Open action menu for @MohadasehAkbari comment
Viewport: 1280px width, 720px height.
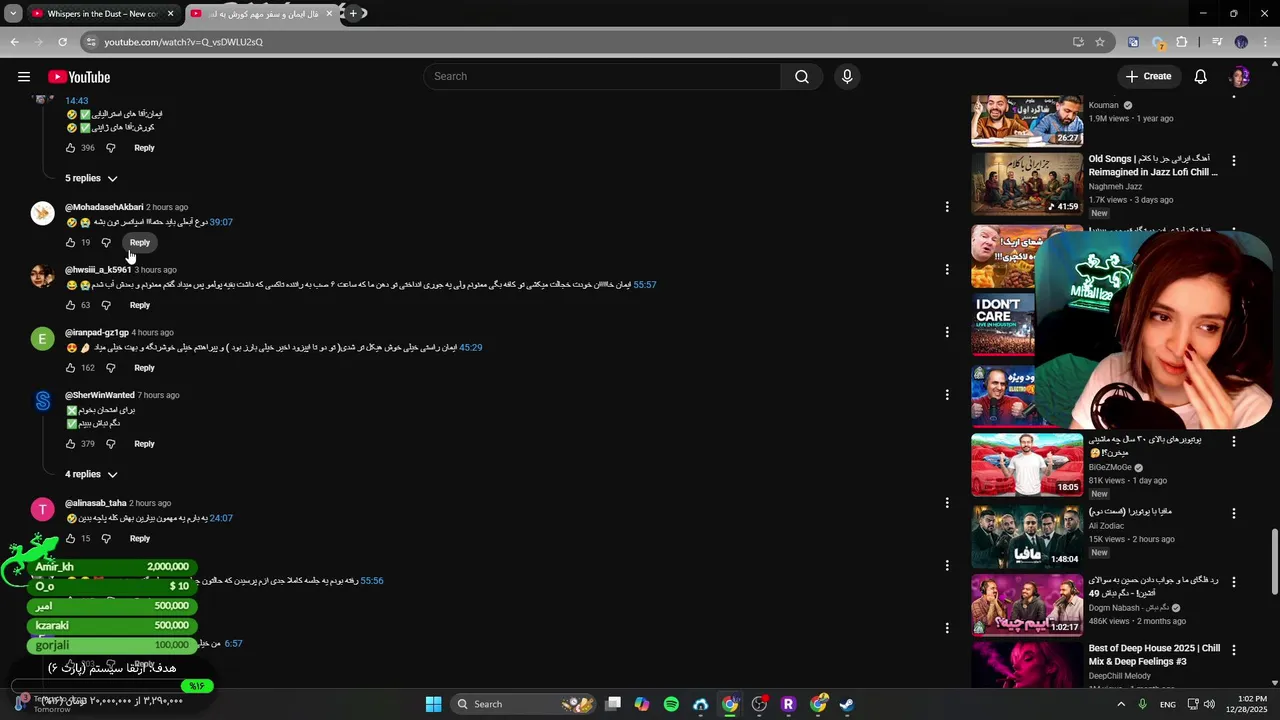947,207
